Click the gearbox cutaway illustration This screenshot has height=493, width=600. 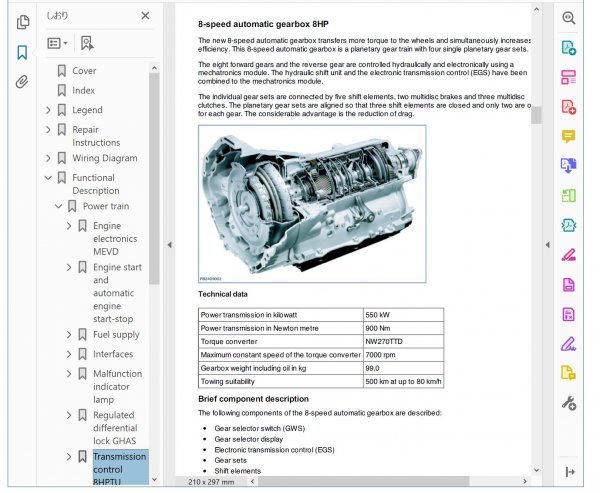tap(312, 204)
